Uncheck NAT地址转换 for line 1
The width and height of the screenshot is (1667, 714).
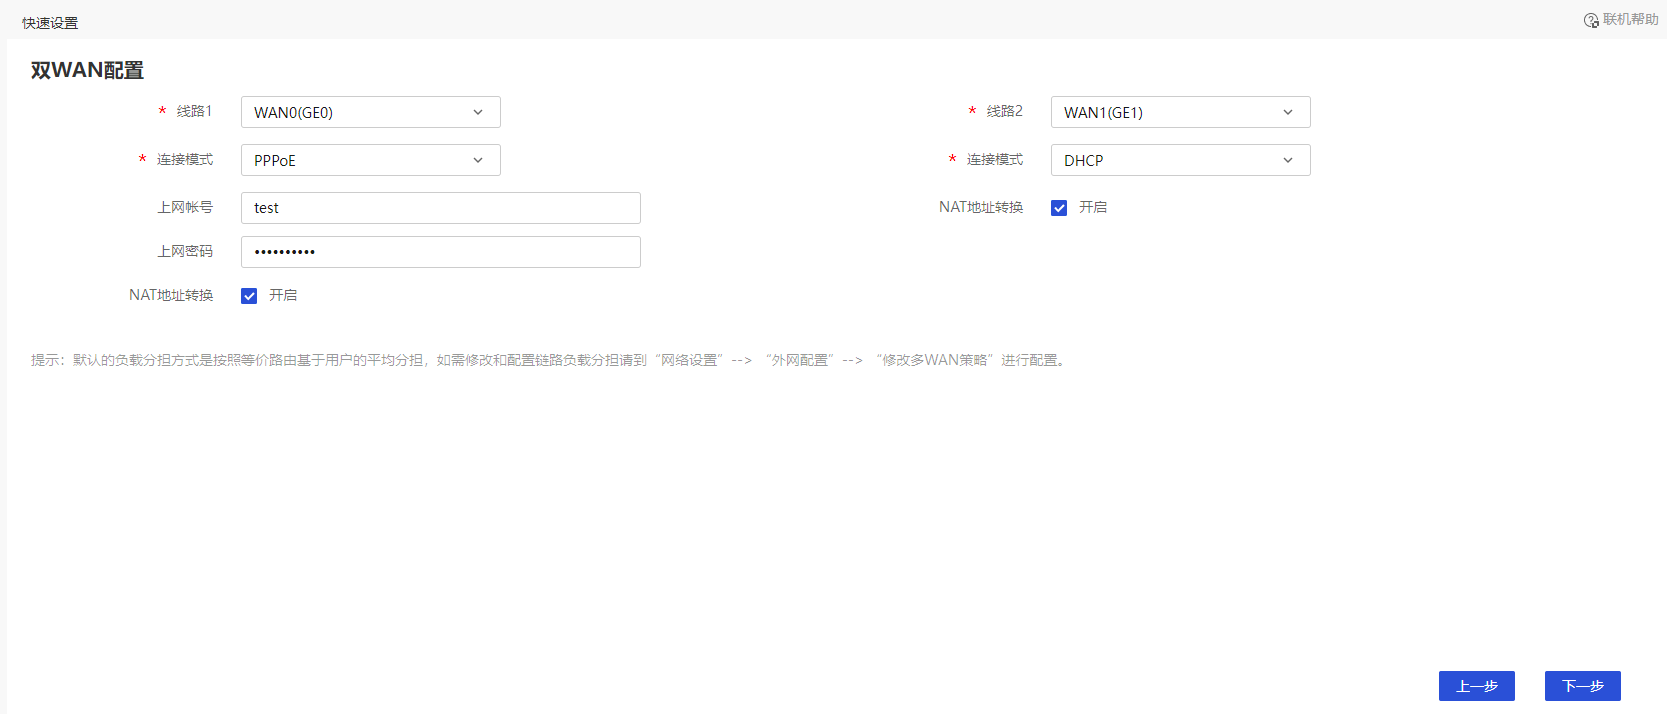(249, 296)
